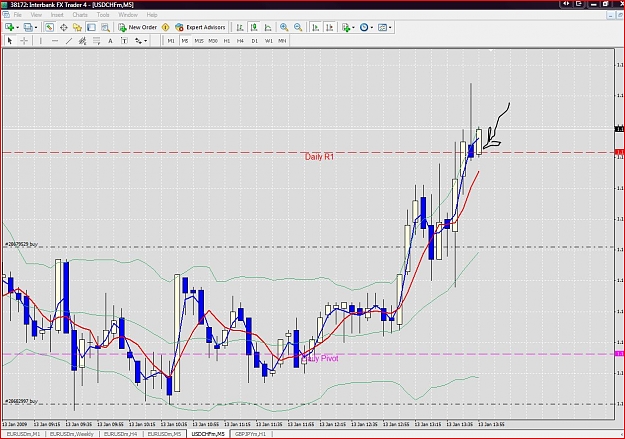Click the New Chart icon
Screen dimensions: 625x439
pyautogui.click(x=9, y=27)
